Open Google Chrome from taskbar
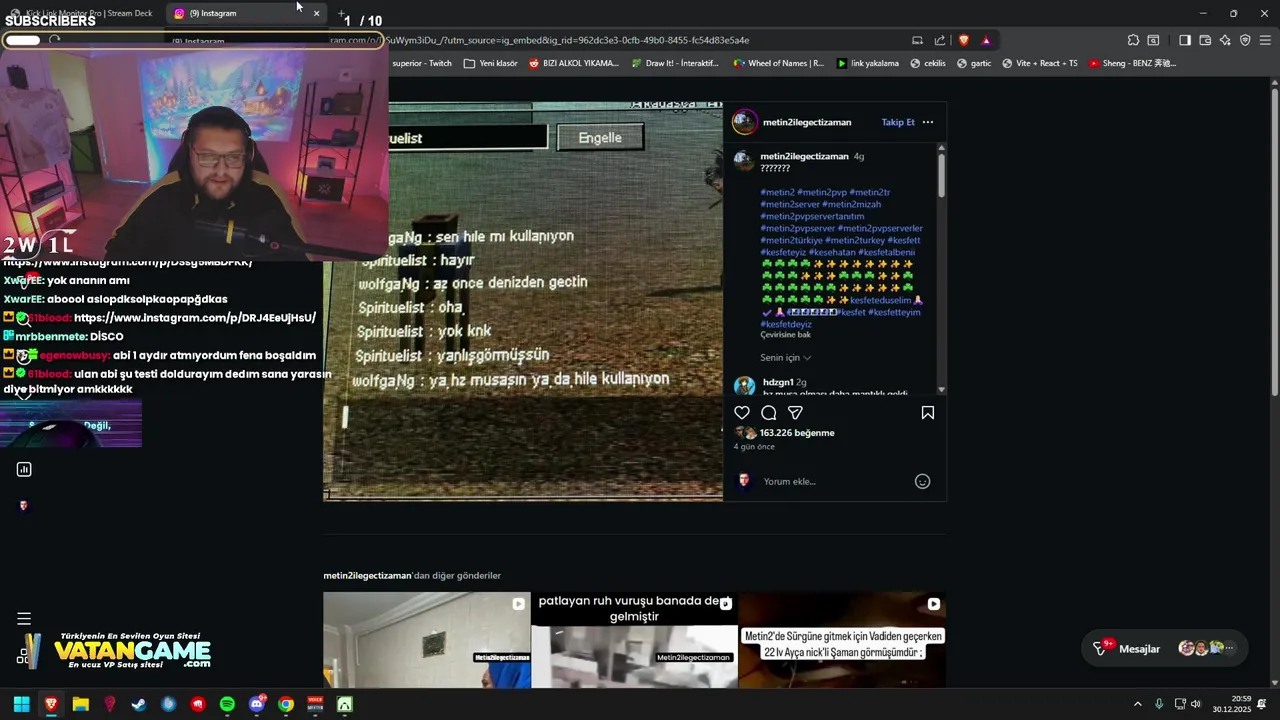This screenshot has width=1280, height=720. (x=286, y=704)
